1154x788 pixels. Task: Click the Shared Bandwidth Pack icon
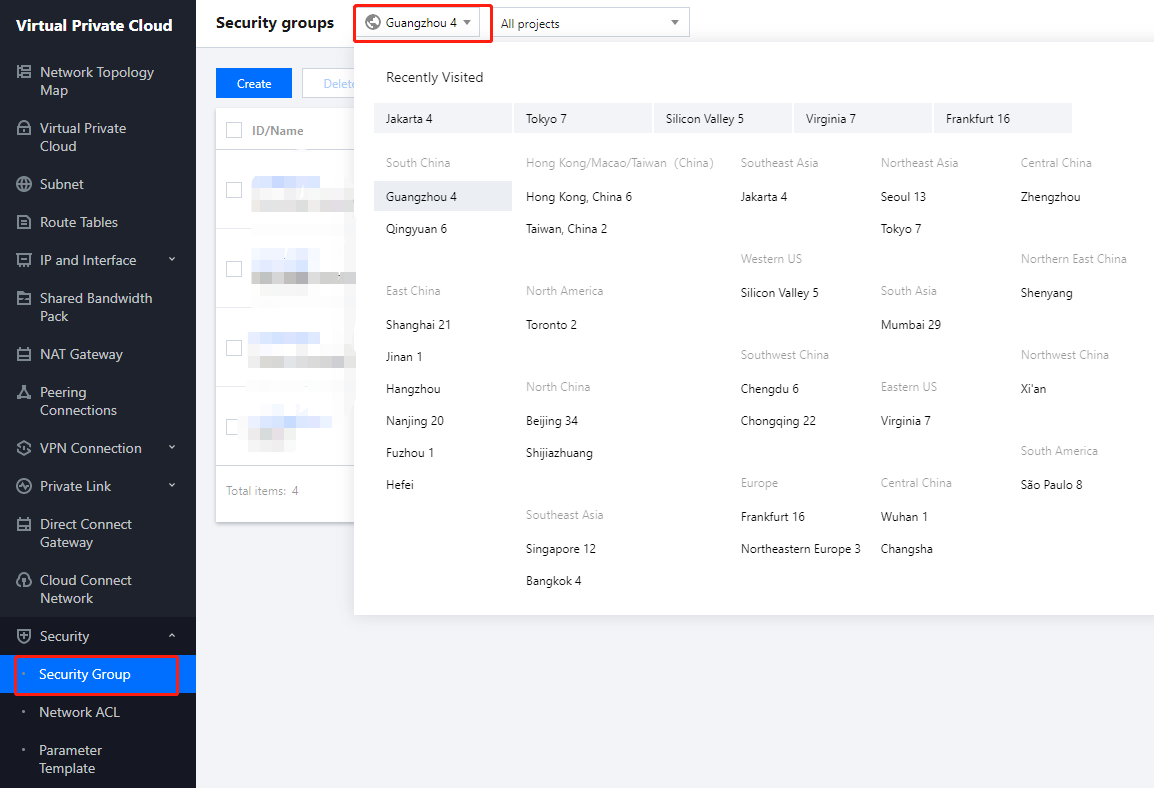click(24, 298)
